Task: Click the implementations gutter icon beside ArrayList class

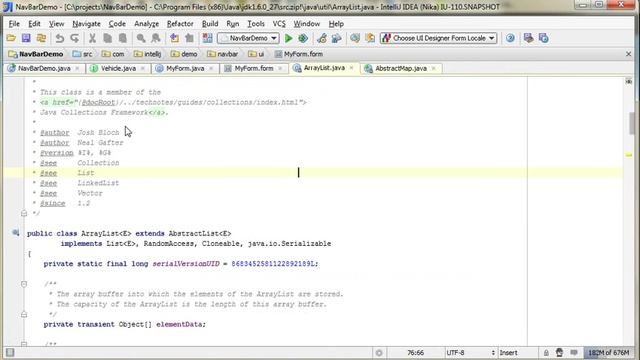Action: tap(16, 233)
